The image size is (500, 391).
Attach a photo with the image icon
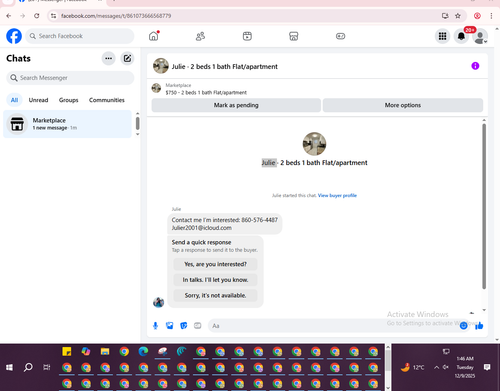[x=169, y=326]
